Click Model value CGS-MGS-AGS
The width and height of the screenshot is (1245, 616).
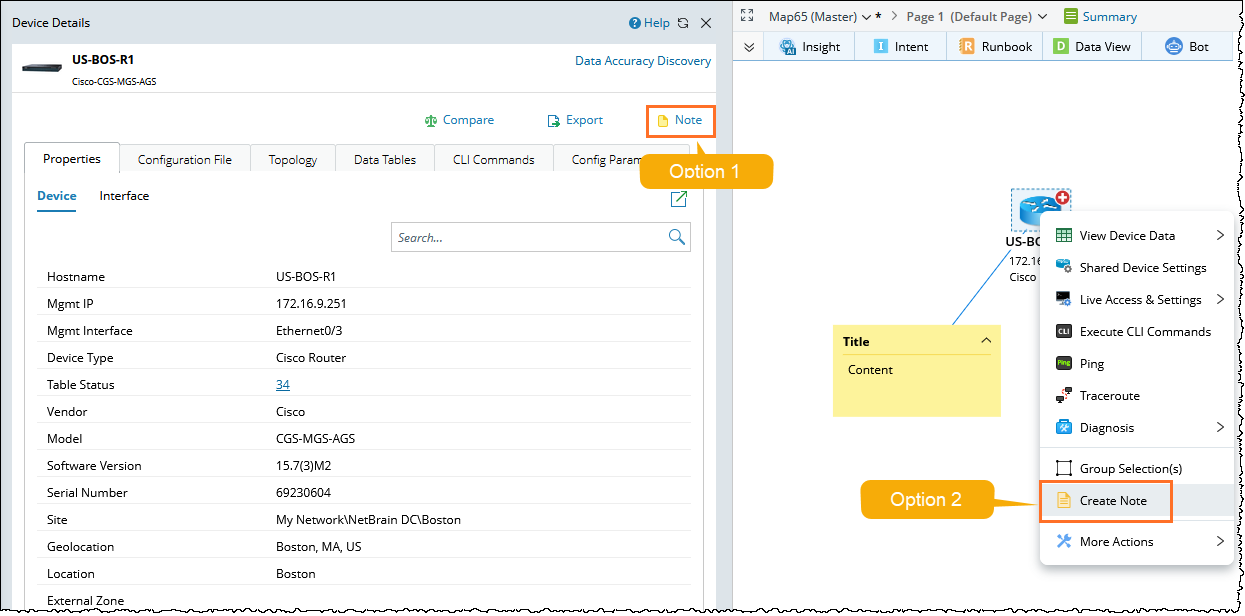point(315,439)
